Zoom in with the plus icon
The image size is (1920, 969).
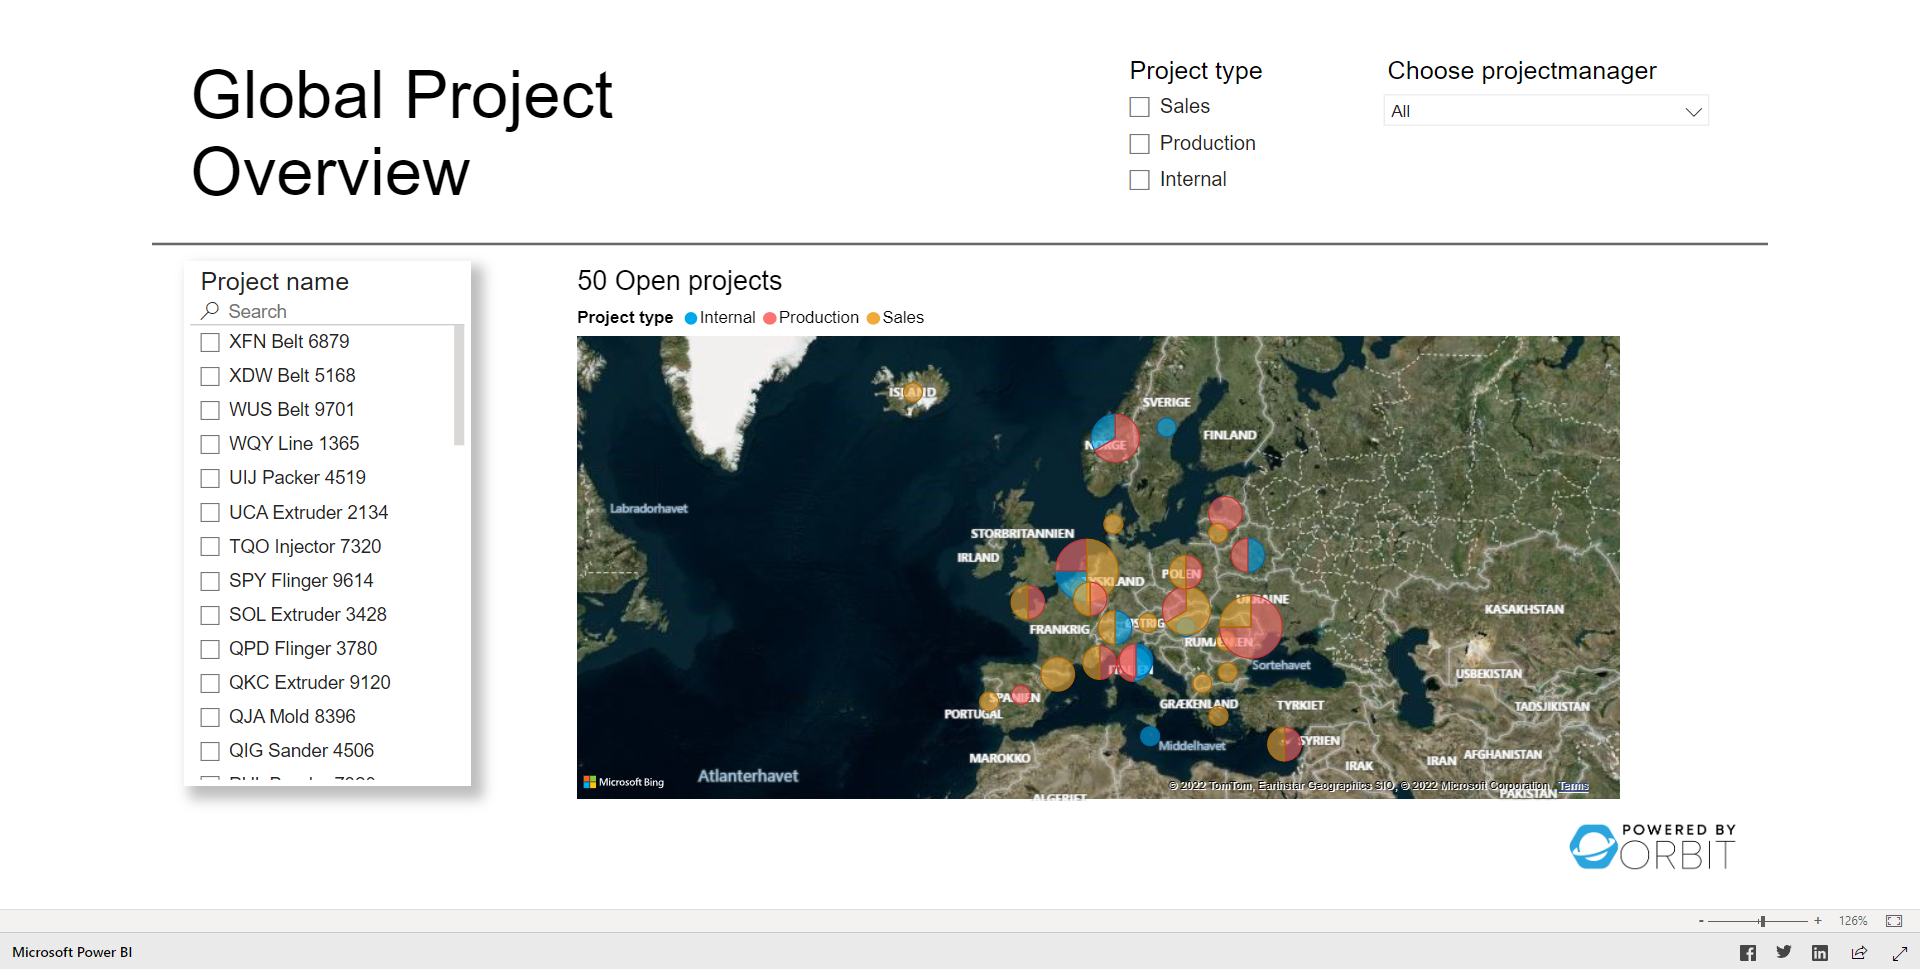coord(1817,920)
